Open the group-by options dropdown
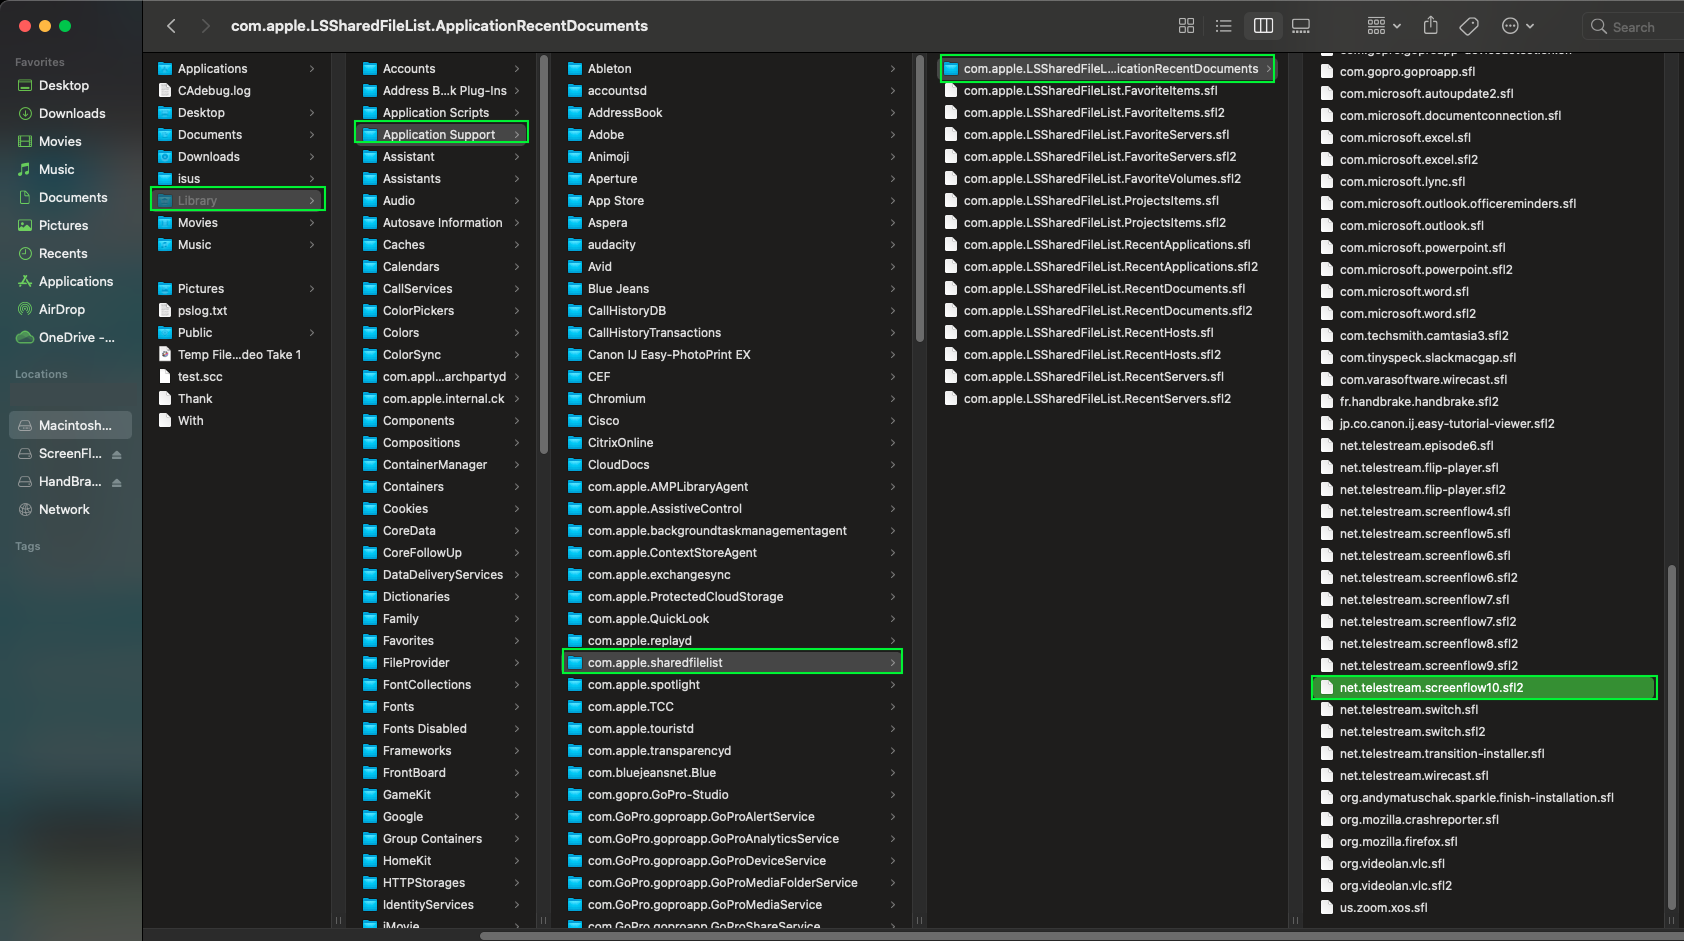Image resolution: width=1684 pixels, height=941 pixels. [x=1384, y=26]
